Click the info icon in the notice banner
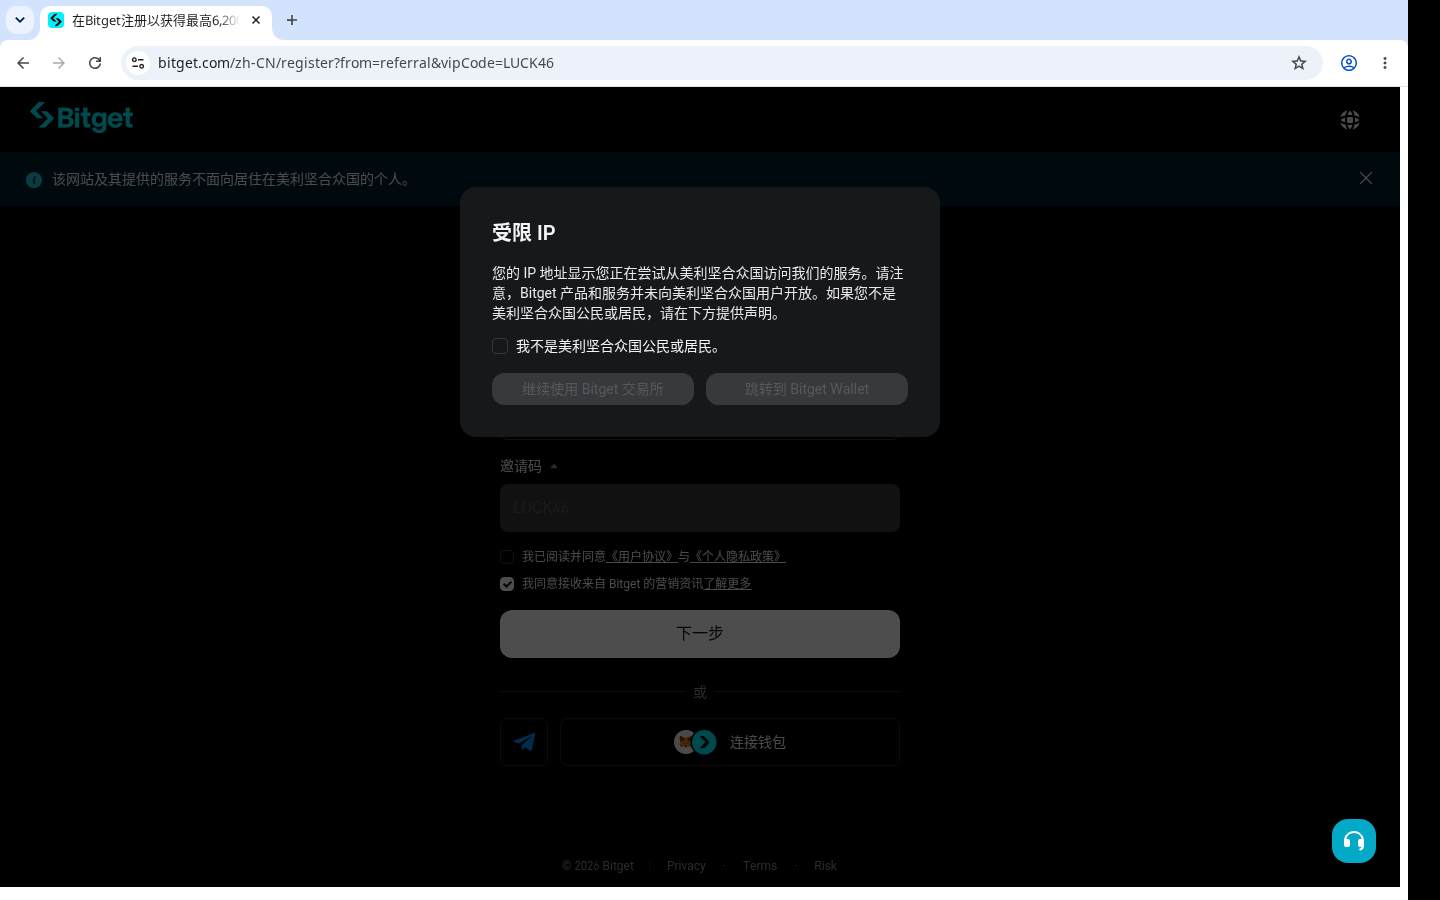The image size is (1440, 900). [x=34, y=180]
